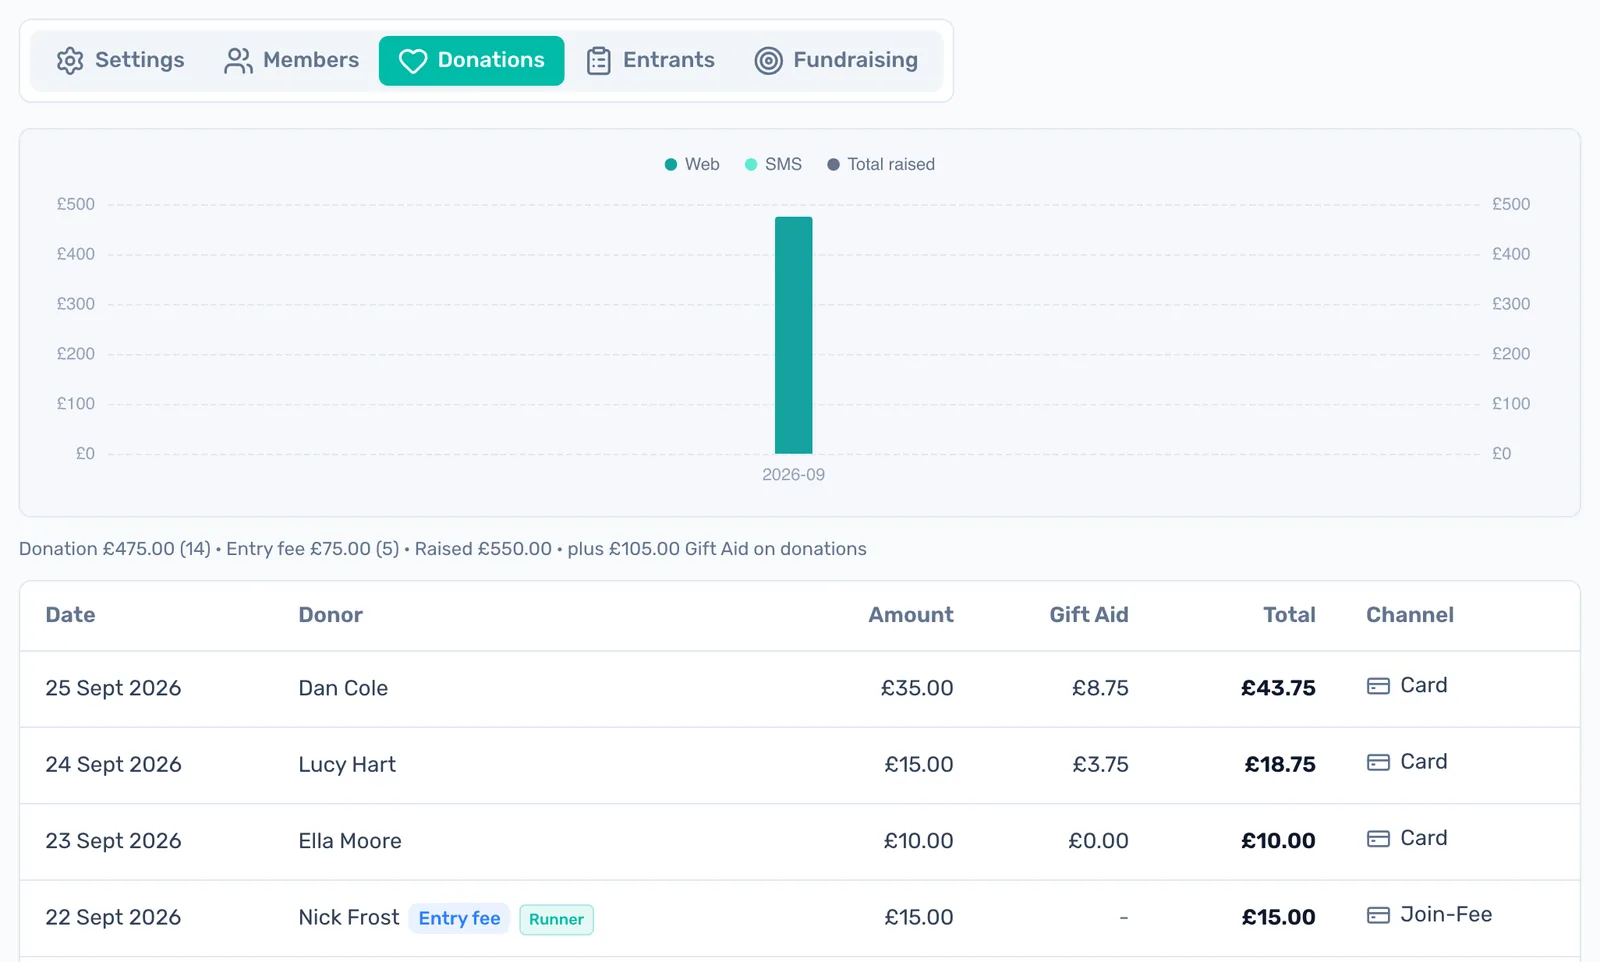
Task: Click the card icon in Lucy Hart's row
Action: pos(1378,762)
